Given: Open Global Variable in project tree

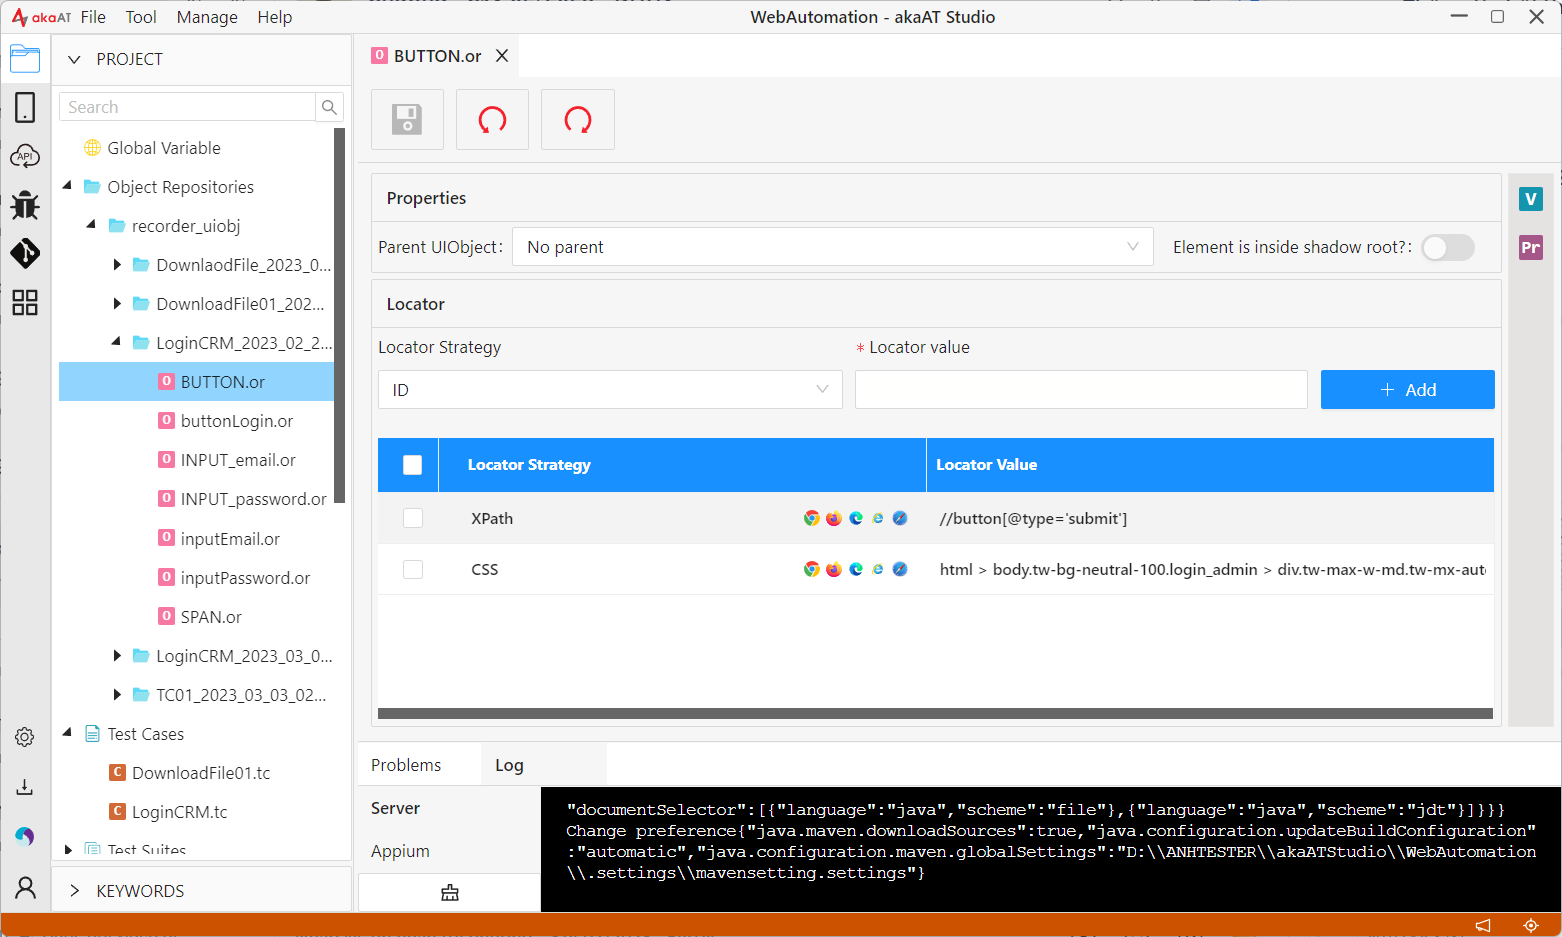Looking at the screenshot, I should pyautogui.click(x=164, y=148).
